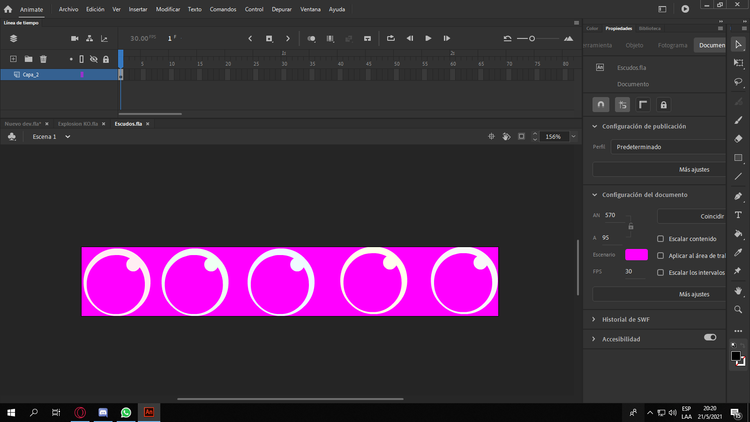The height and width of the screenshot is (422, 750).
Task: Delete layer with the trash icon
Action: (43, 59)
